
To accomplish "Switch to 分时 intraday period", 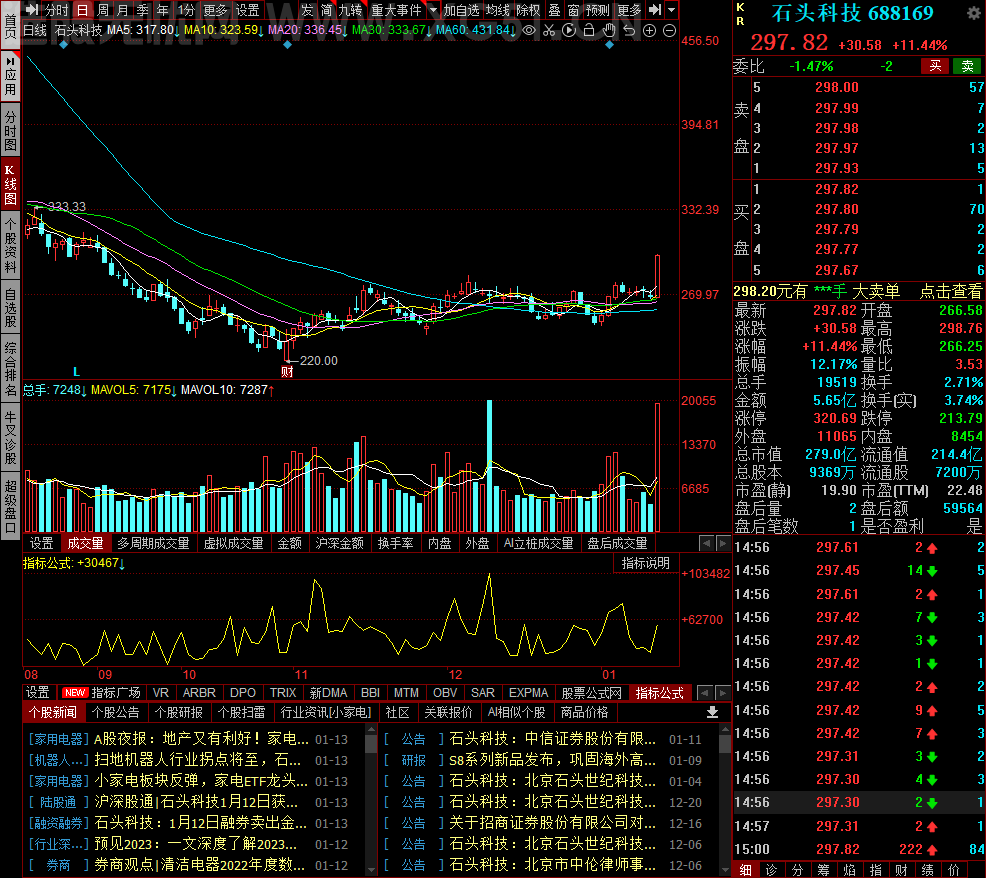I will coord(57,10).
